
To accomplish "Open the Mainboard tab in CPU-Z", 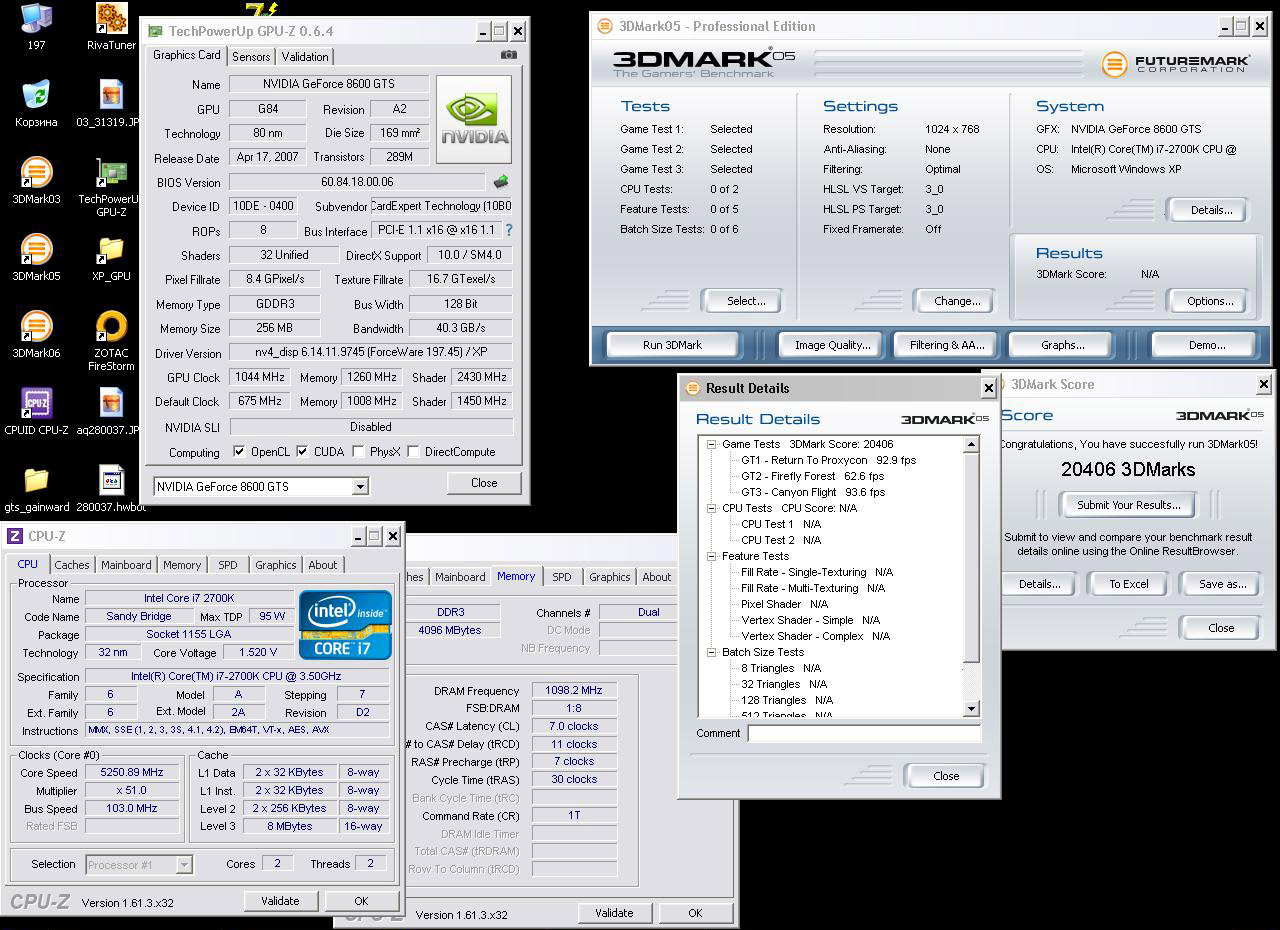I will coord(126,565).
